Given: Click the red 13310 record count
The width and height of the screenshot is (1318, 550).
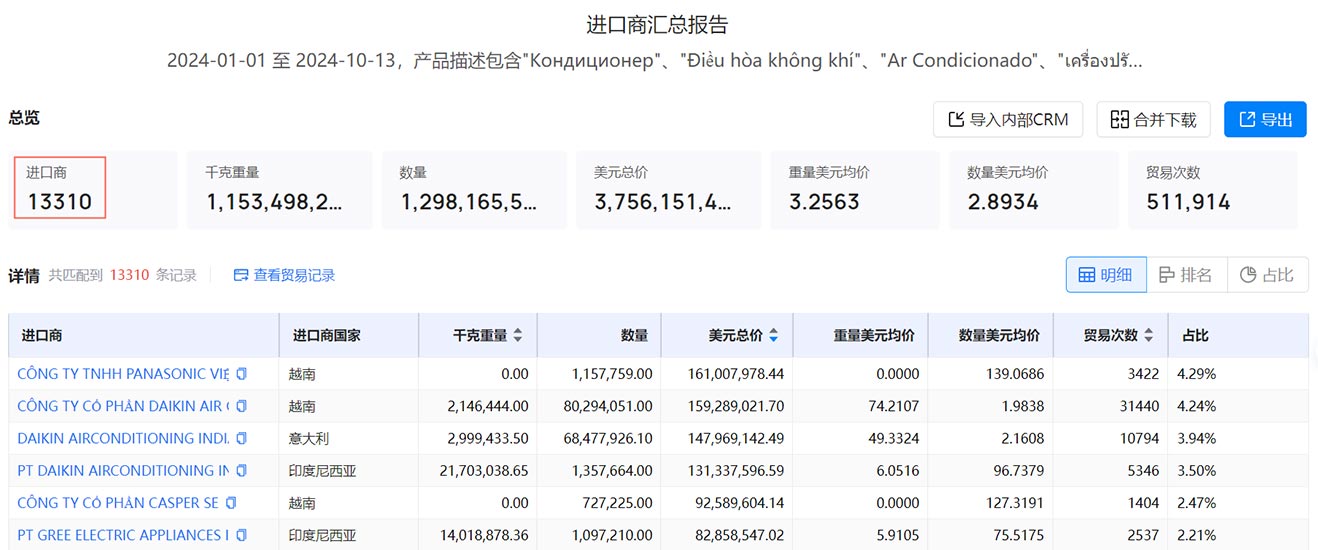Looking at the screenshot, I should (130, 275).
